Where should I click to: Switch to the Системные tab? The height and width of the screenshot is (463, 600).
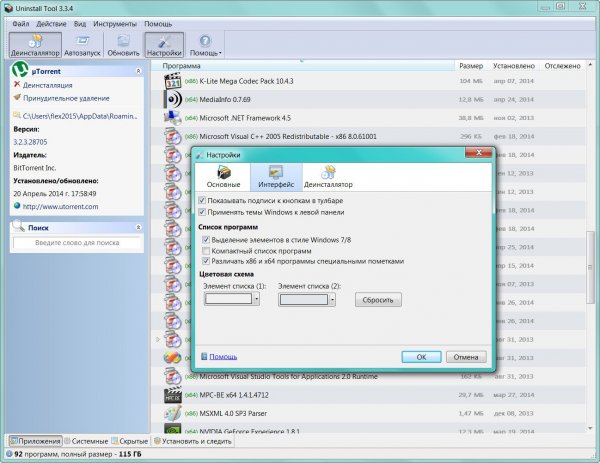click(x=86, y=441)
